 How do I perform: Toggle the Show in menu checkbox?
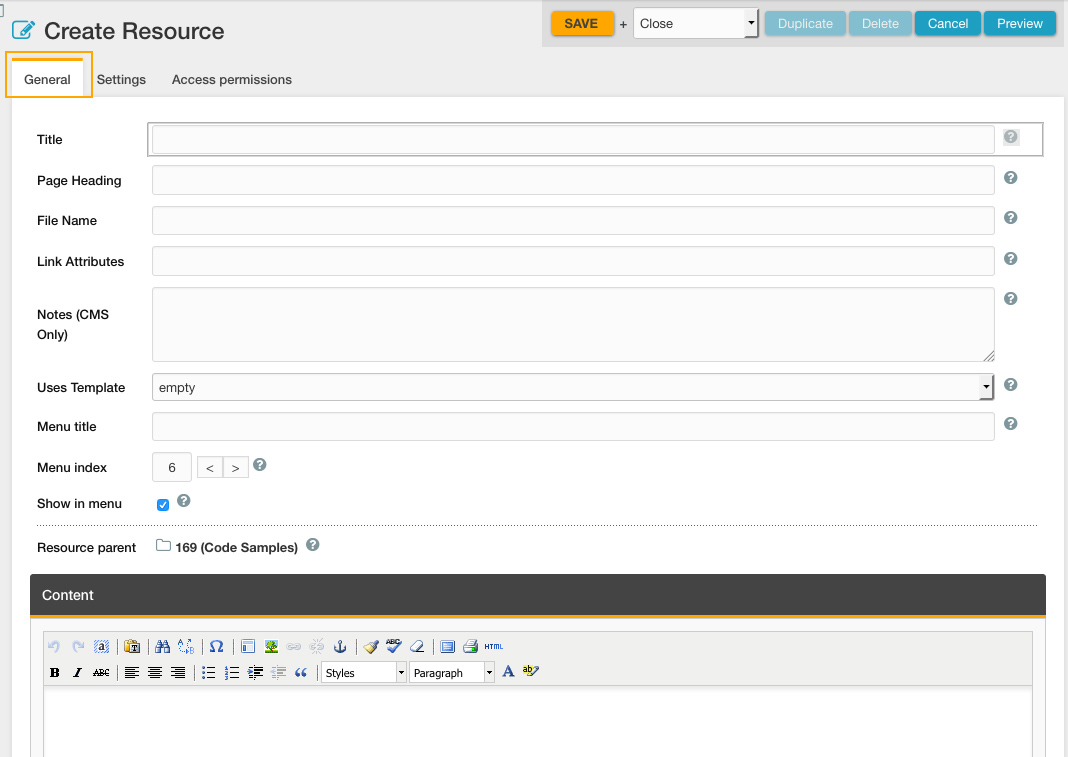point(163,505)
